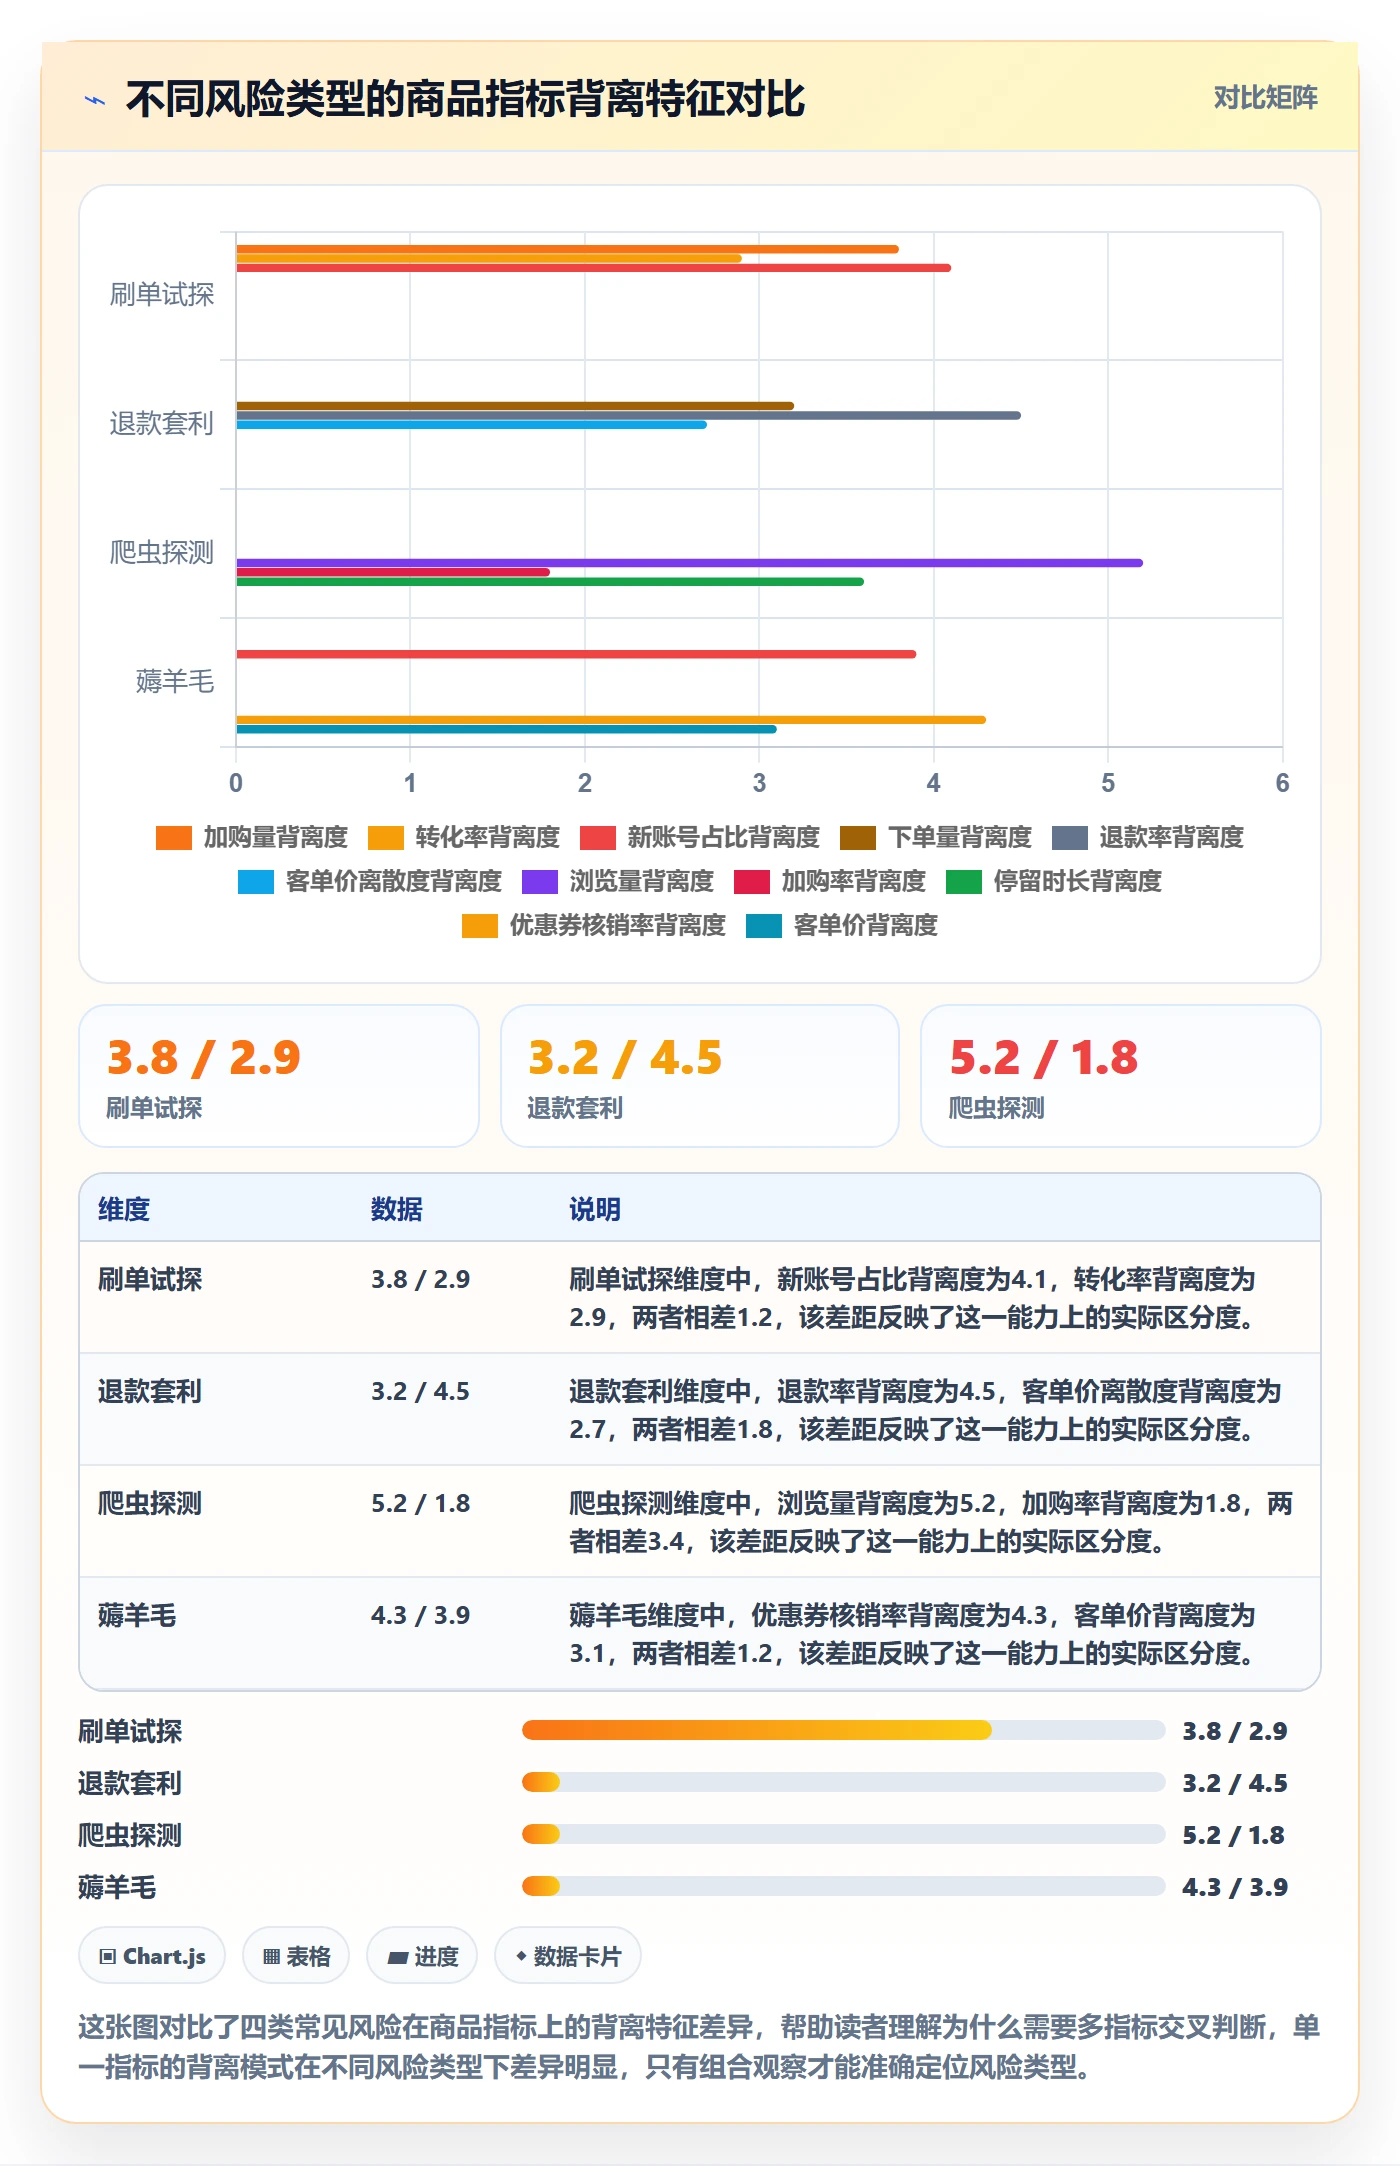
Task: Select the 退款套利 table row name
Action: click(150, 1391)
